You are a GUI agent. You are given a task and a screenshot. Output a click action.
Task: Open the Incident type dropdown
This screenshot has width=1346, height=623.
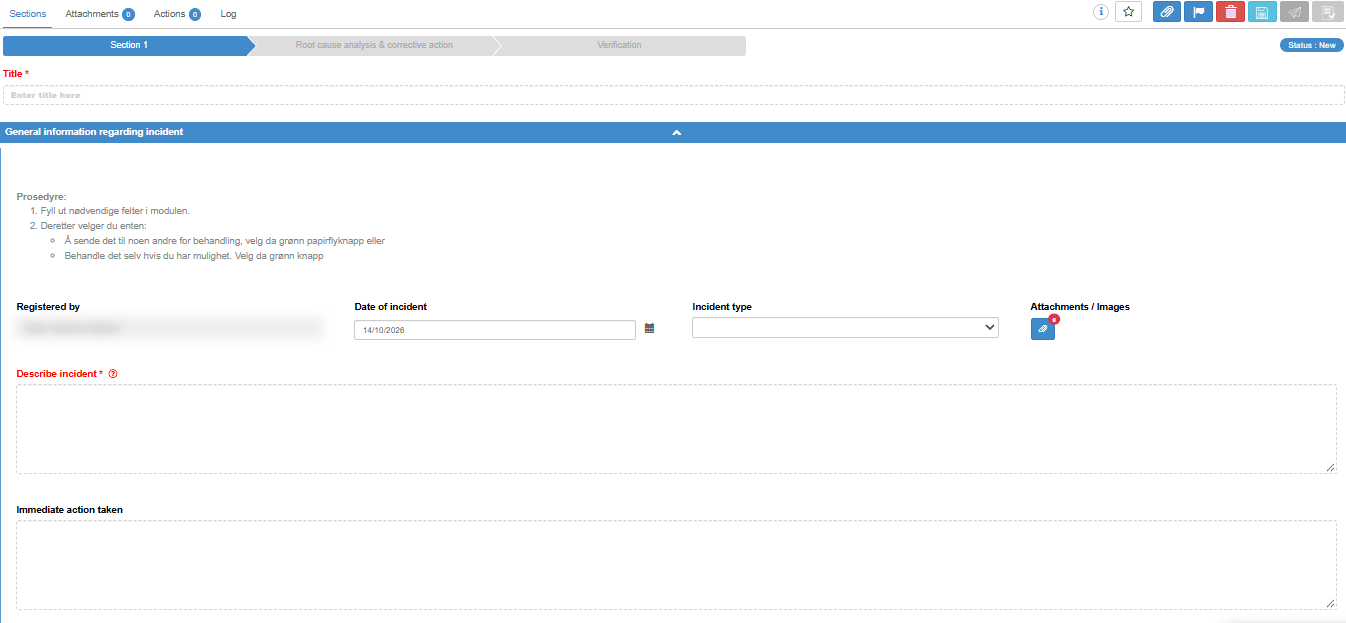[845, 328]
